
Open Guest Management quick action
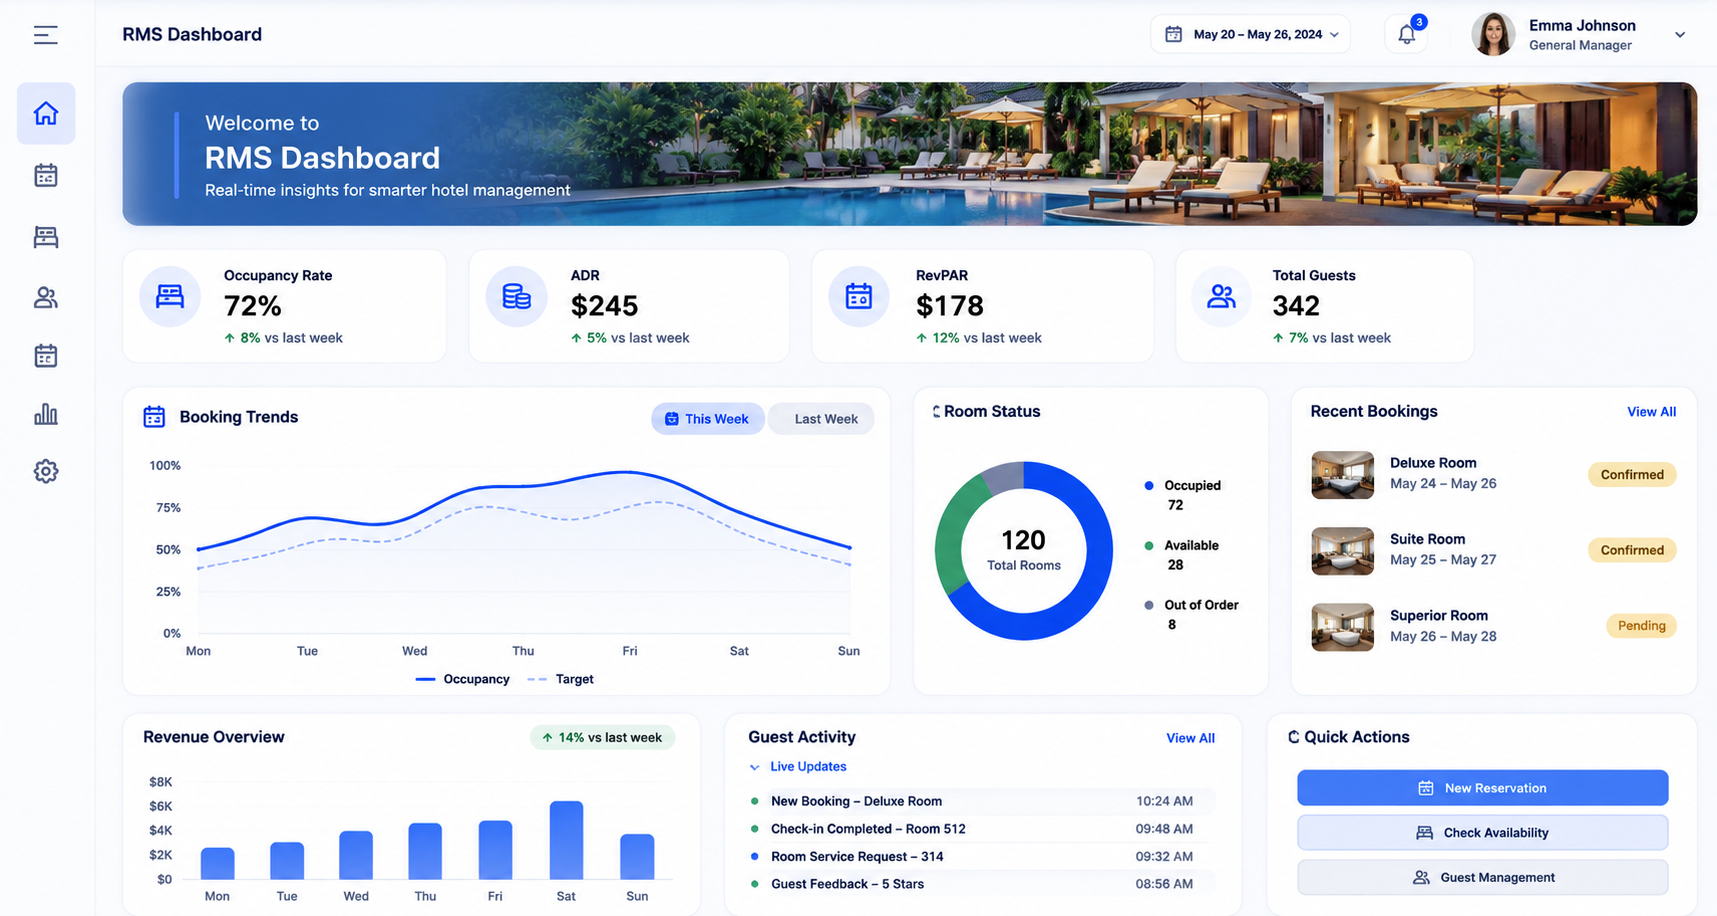[1482, 878]
